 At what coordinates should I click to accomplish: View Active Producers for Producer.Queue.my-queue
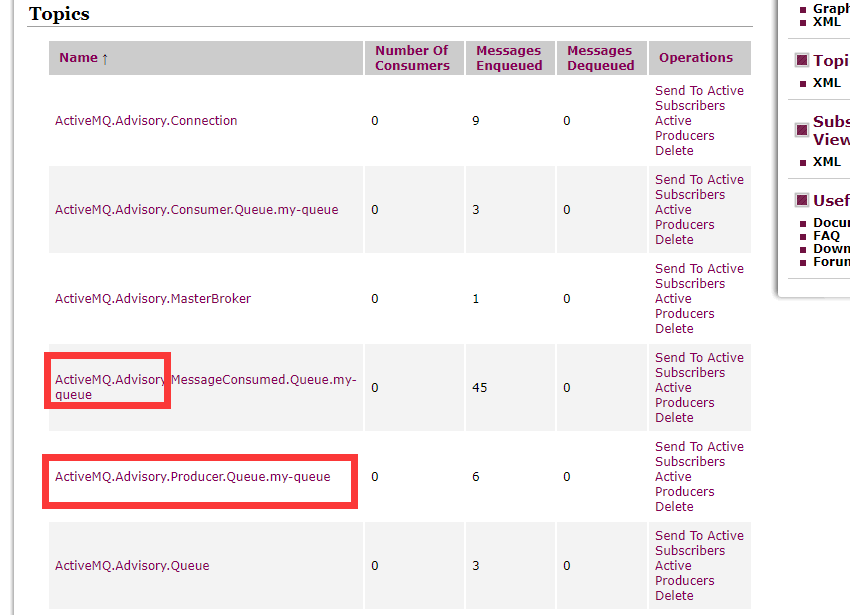click(x=685, y=484)
